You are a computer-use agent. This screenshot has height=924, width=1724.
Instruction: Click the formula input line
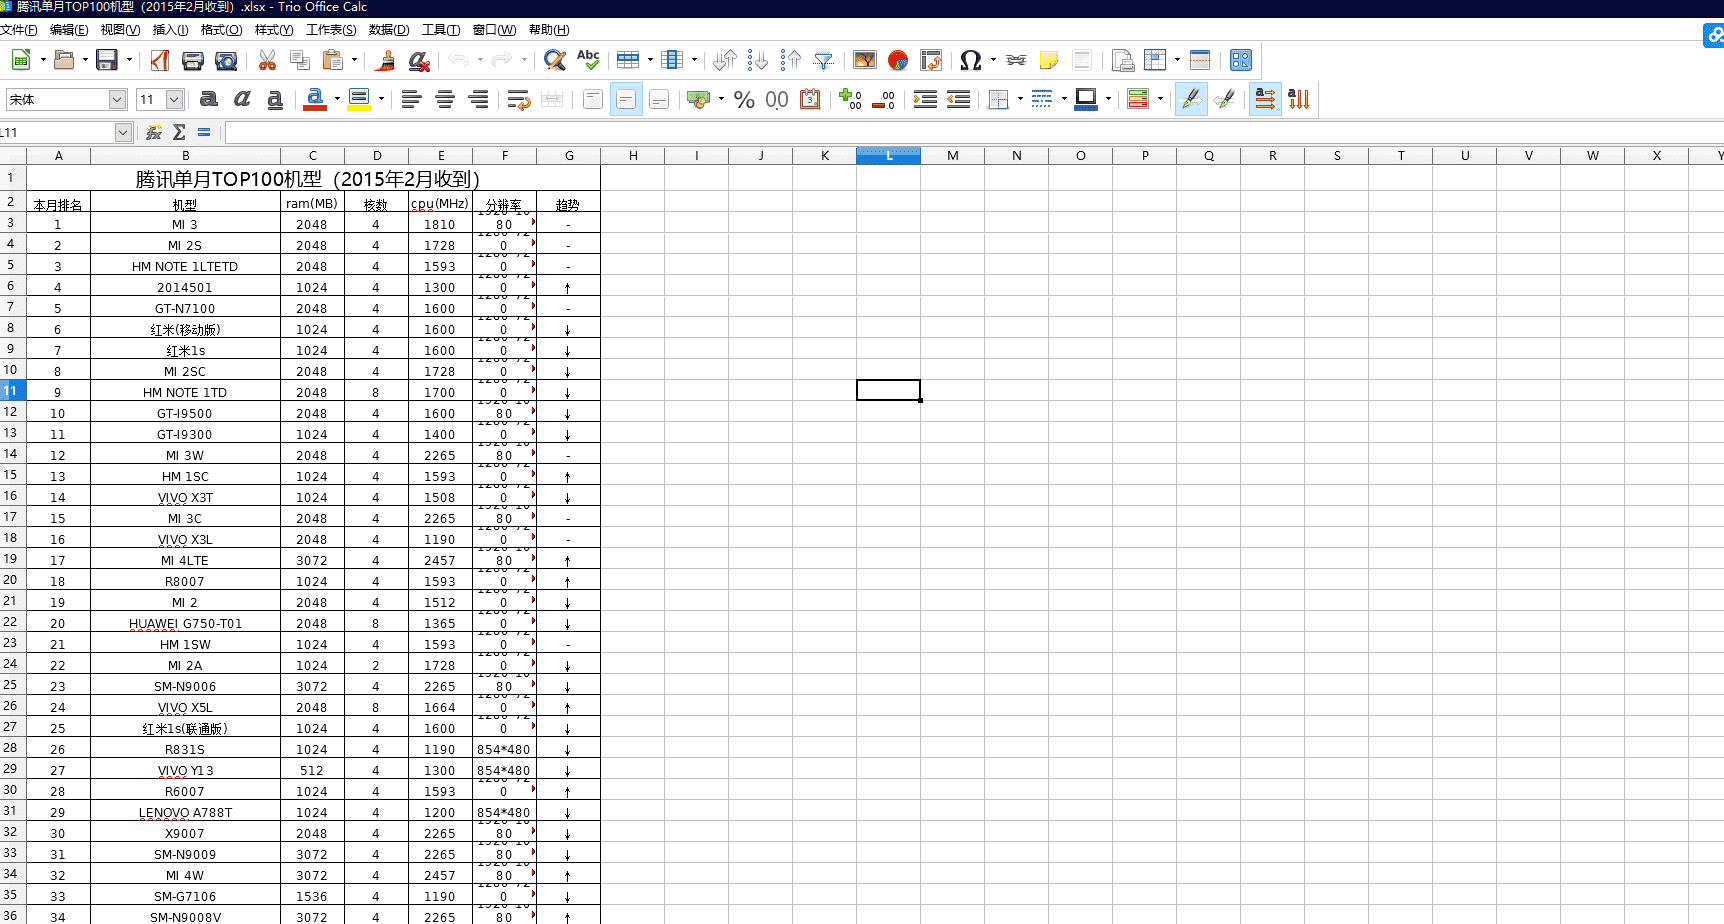974,132
